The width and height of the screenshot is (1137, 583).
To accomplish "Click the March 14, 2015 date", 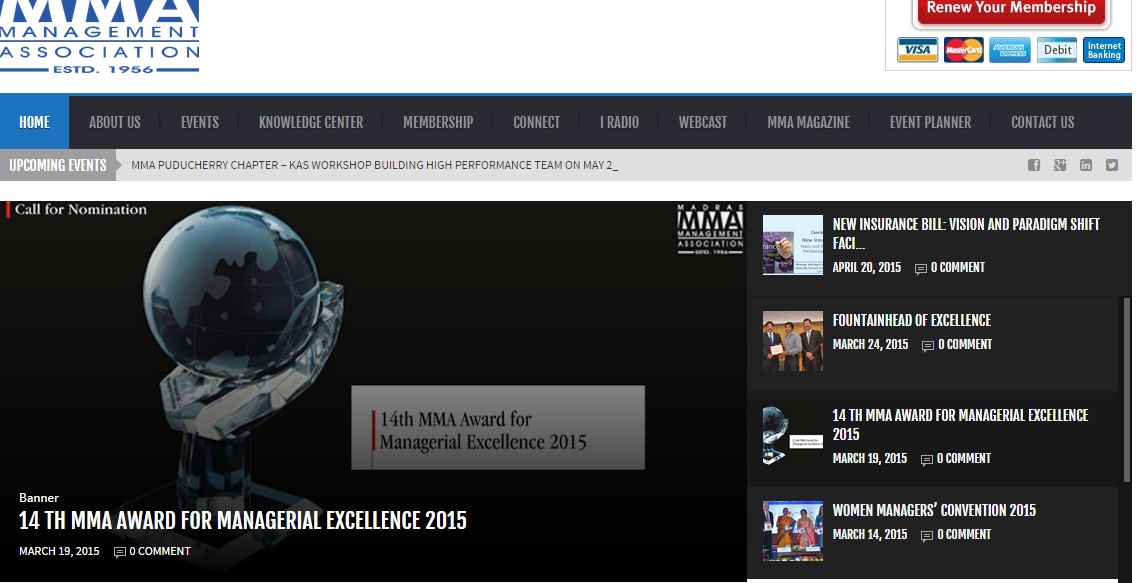I will click(869, 534).
